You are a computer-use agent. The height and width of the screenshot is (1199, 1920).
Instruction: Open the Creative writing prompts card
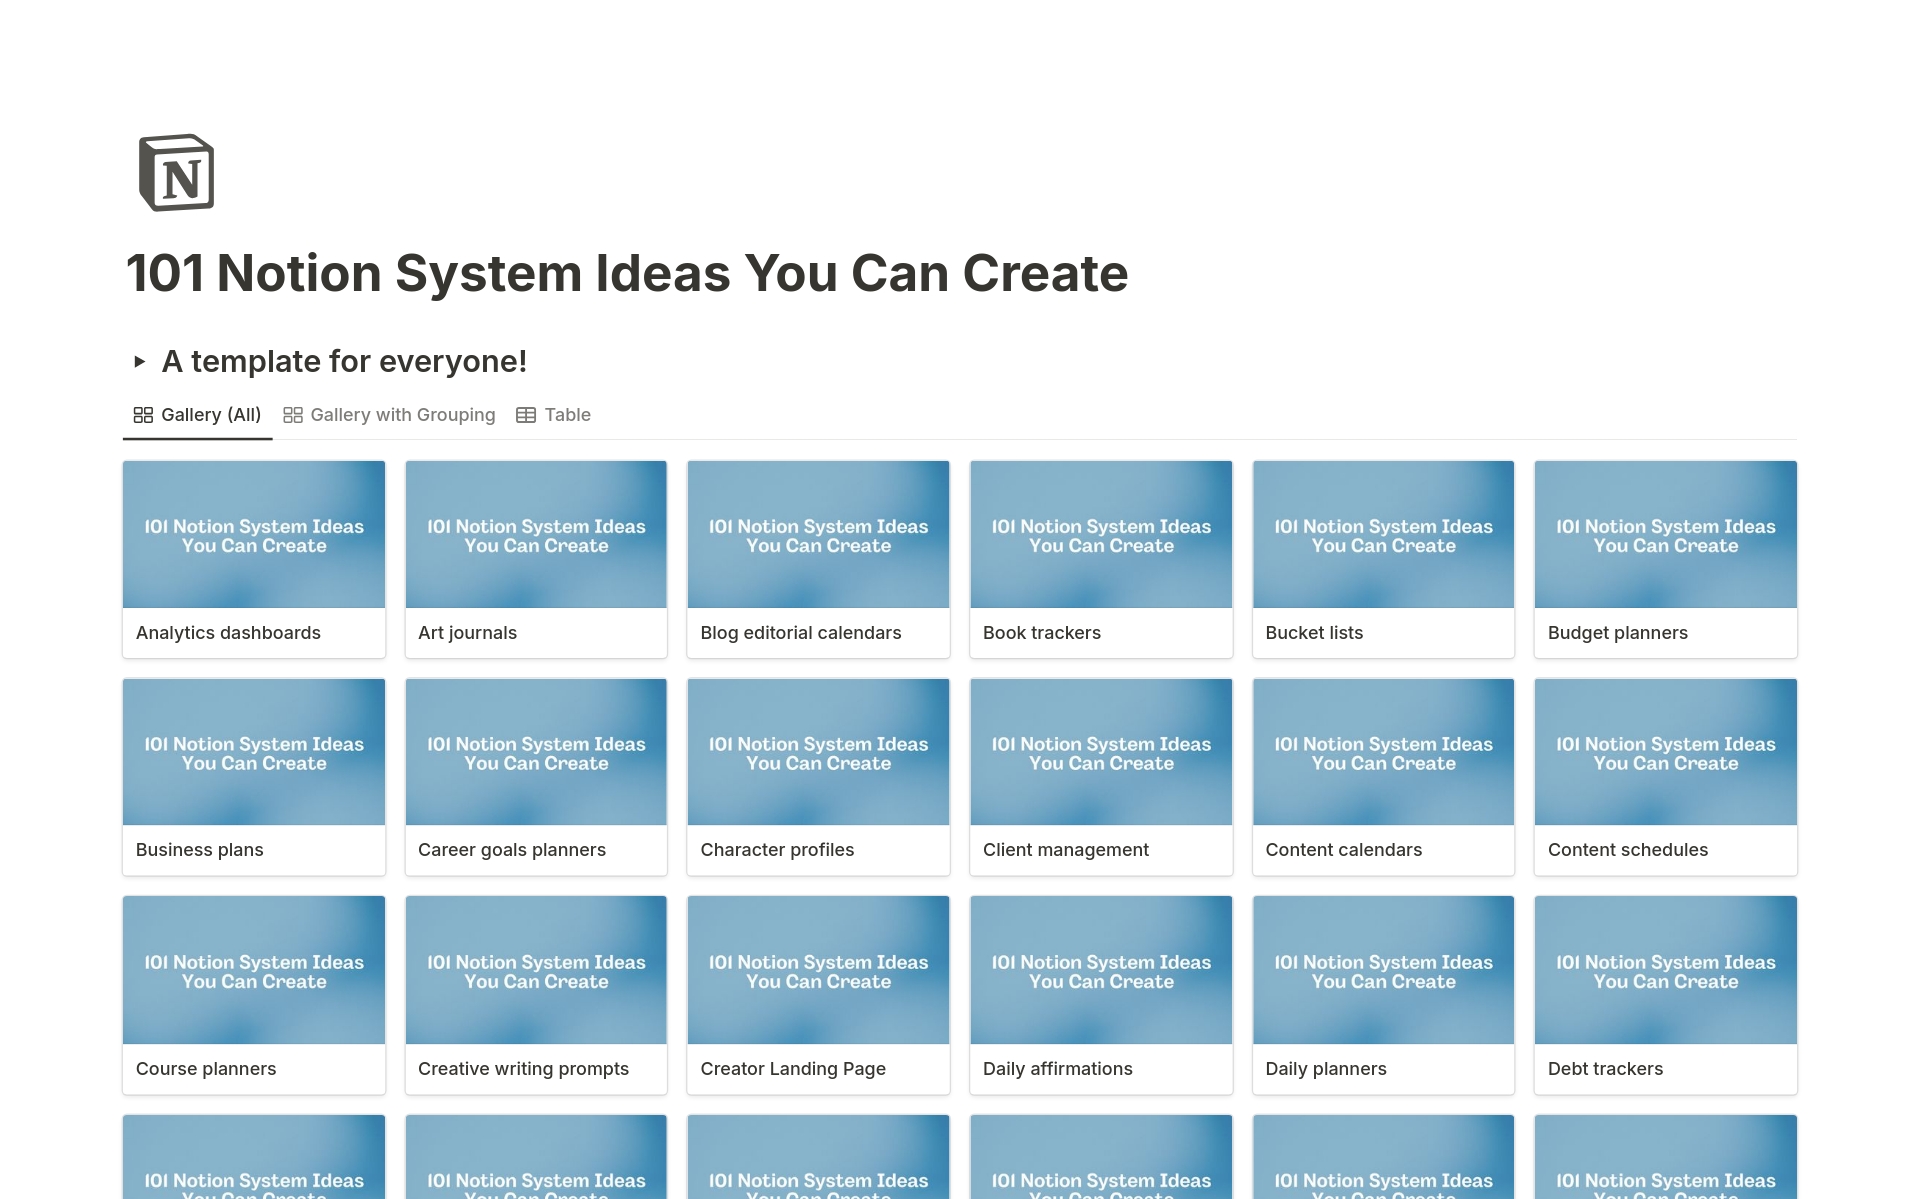point(536,994)
